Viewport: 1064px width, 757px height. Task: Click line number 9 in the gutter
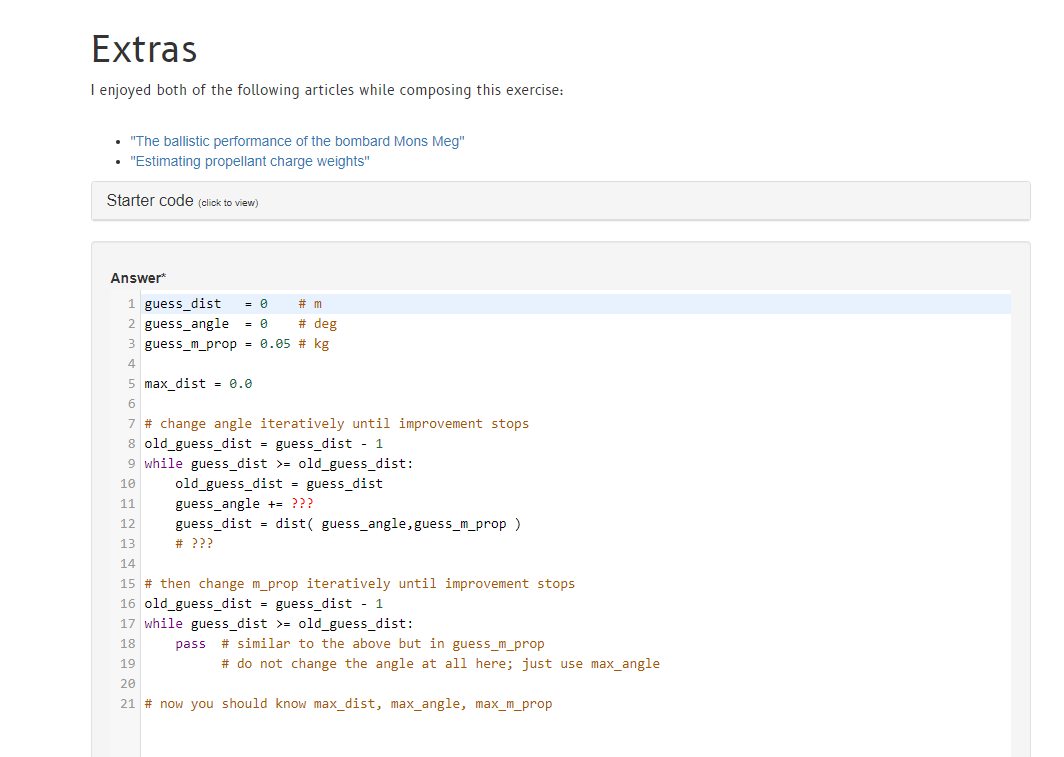tap(131, 463)
